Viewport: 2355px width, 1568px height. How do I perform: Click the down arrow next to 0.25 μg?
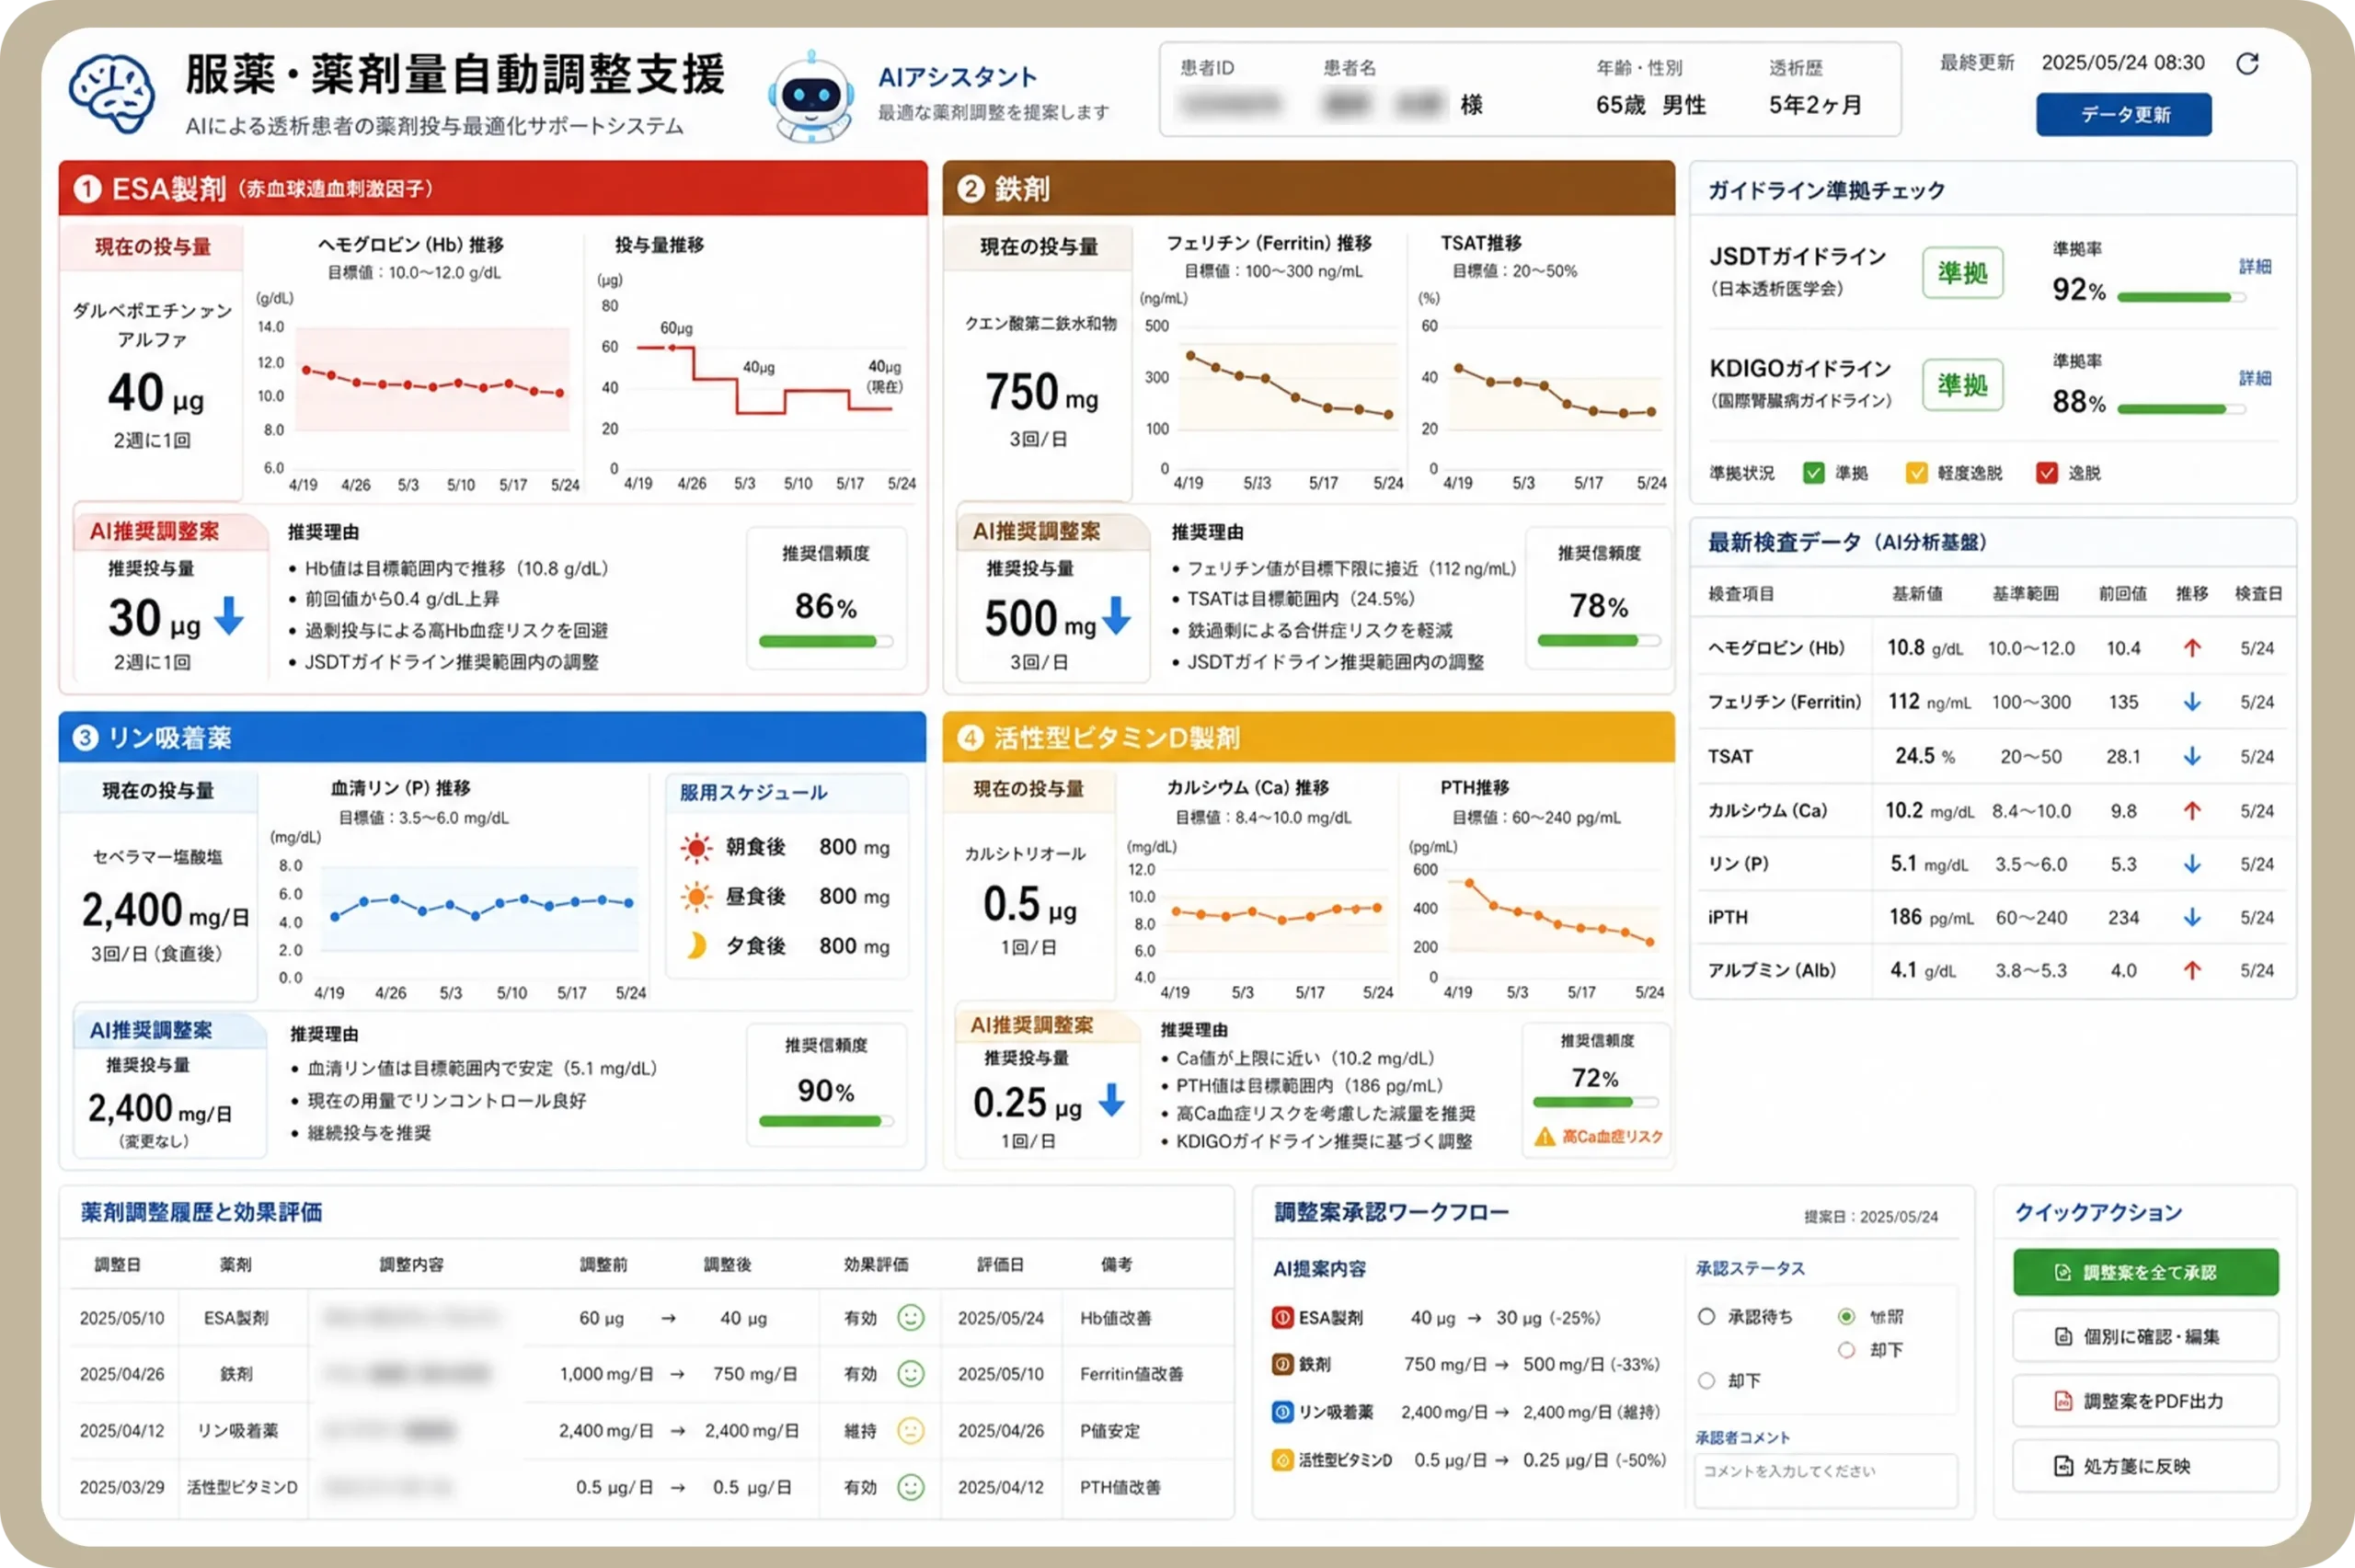(1111, 1100)
